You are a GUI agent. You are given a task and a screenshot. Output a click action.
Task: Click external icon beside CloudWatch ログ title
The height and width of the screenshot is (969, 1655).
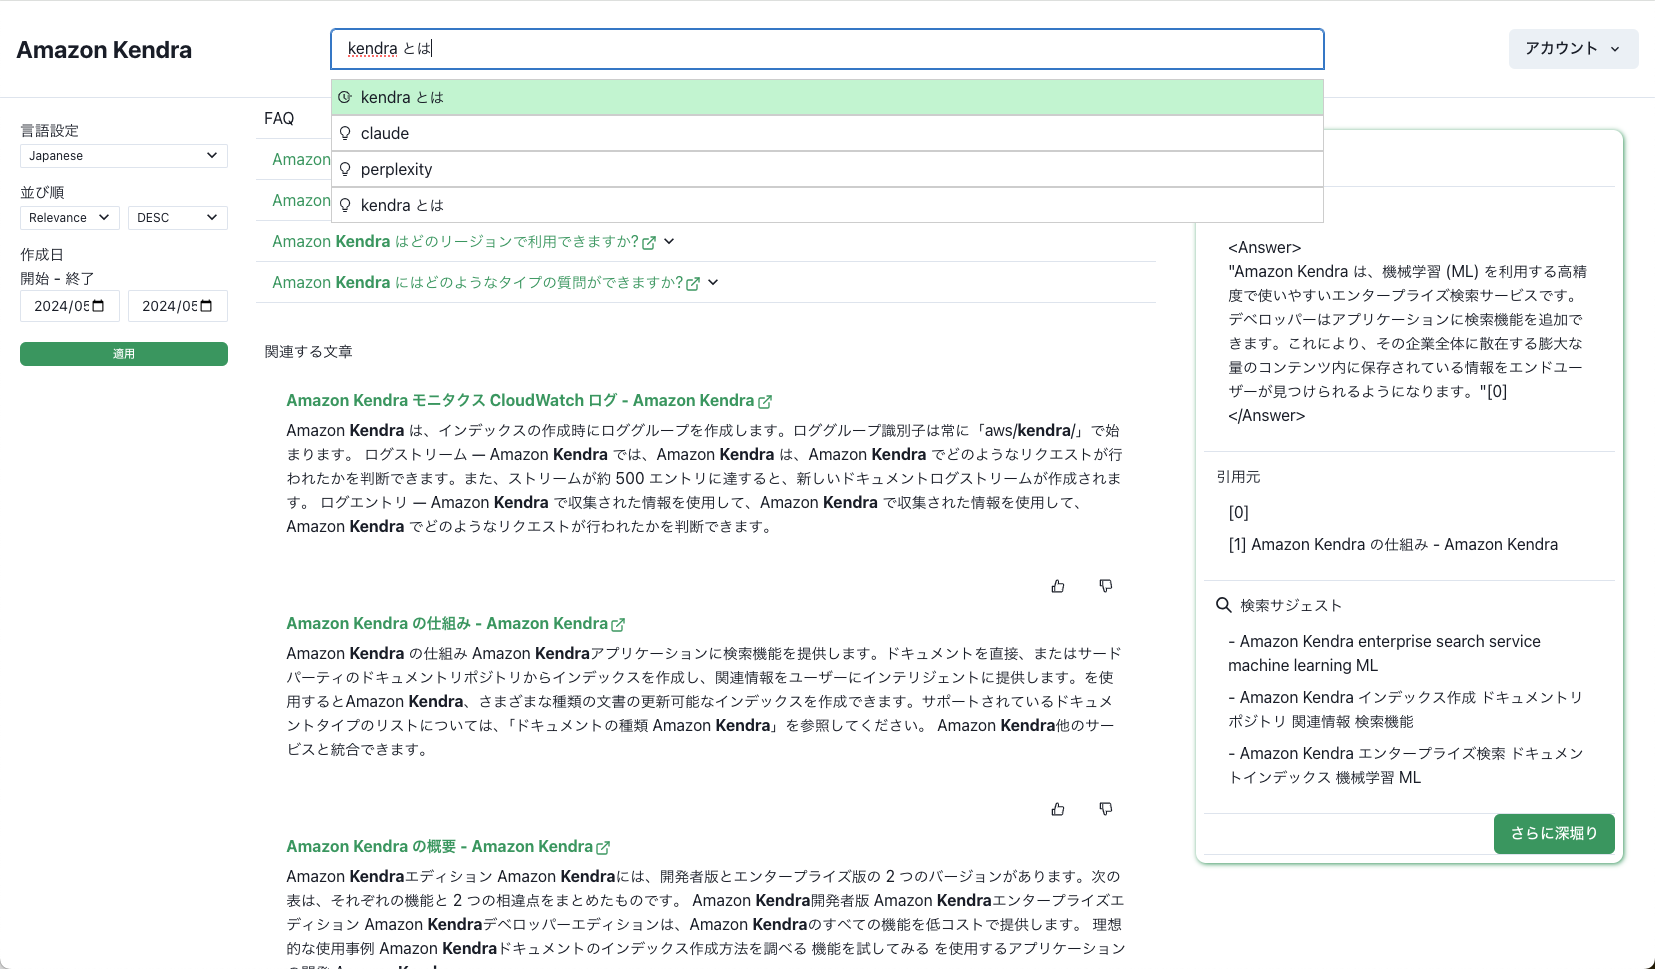pyautogui.click(x=765, y=401)
